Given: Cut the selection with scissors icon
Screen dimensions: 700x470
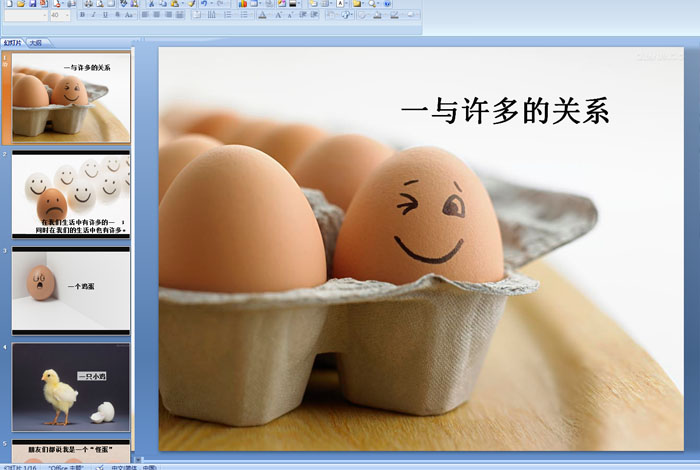Looking at the screenshot, I should click(151, 4).
